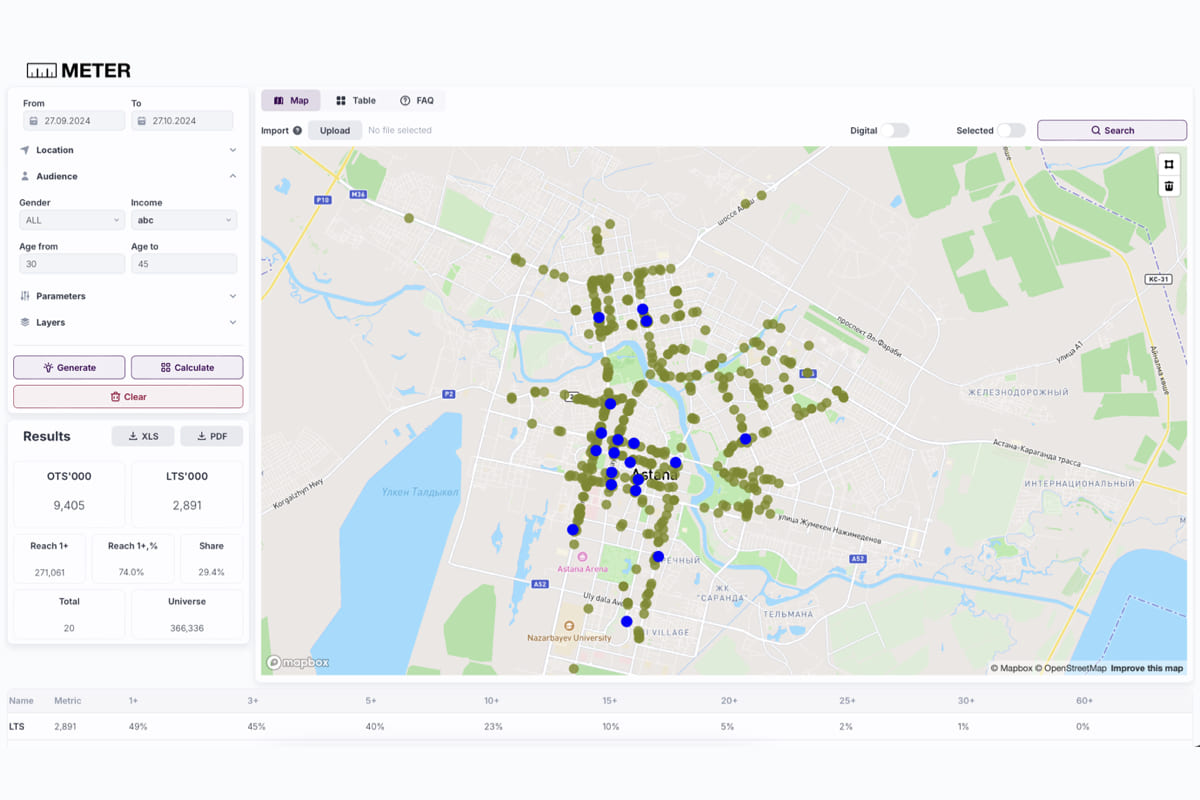Click the Mapbox logo on the map
Viewport: 1200px width, 800px height.
coord(298,662)
